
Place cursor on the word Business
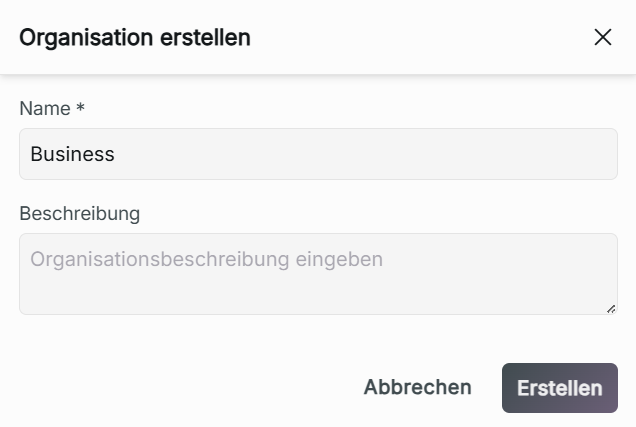pyautogui.click(x=73, y=154)
